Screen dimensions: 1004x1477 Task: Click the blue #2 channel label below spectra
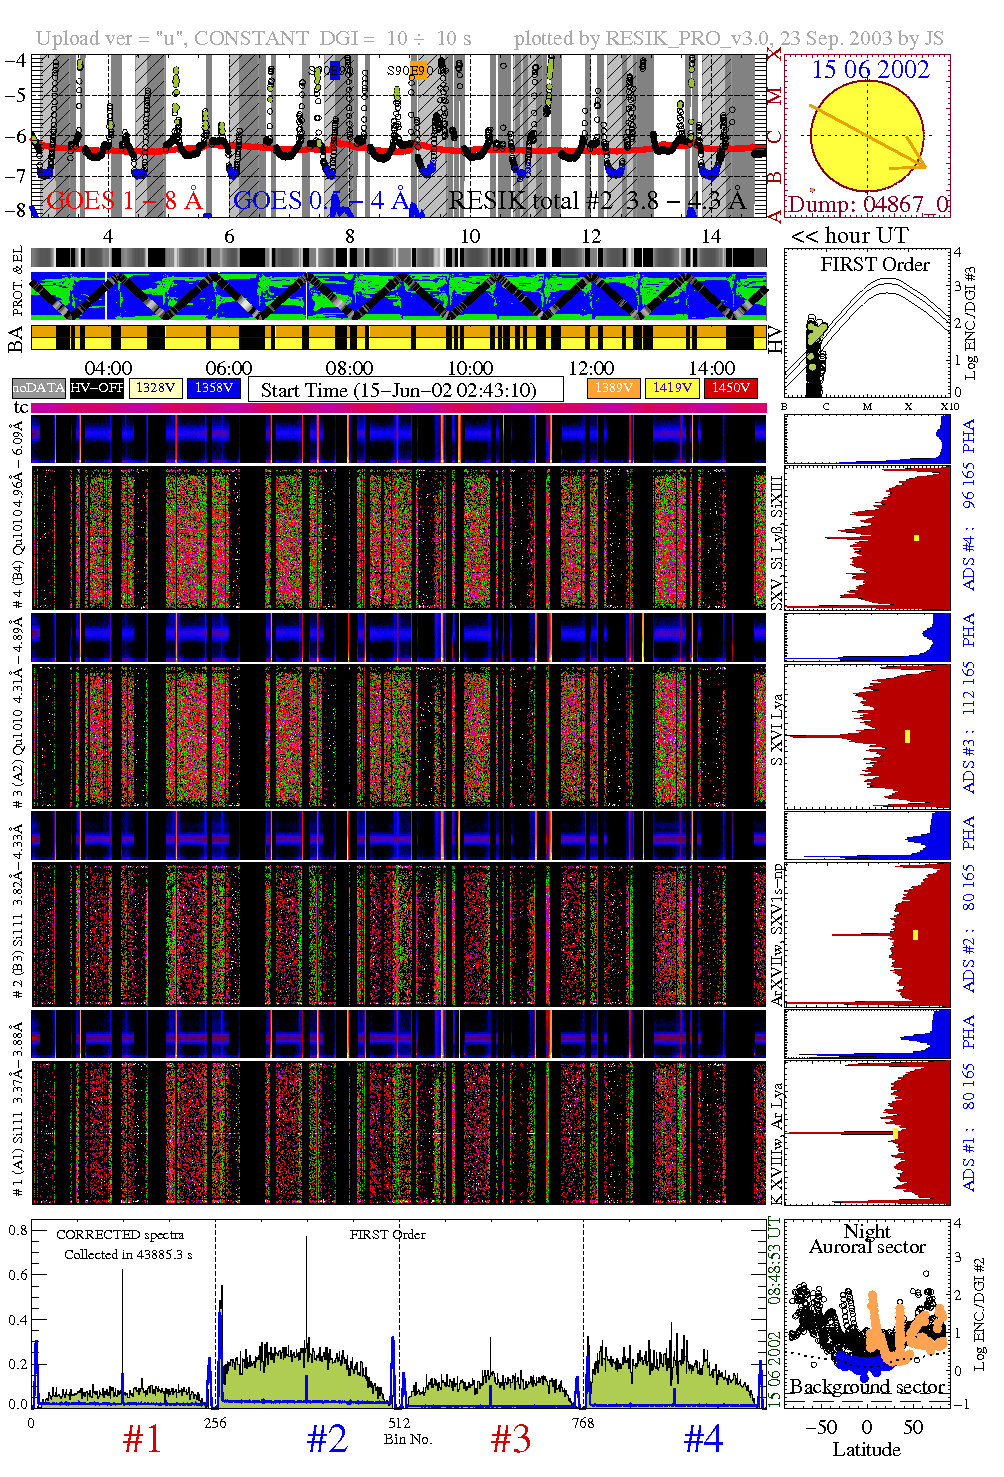pyautogui.click(x=327, y=1439)
